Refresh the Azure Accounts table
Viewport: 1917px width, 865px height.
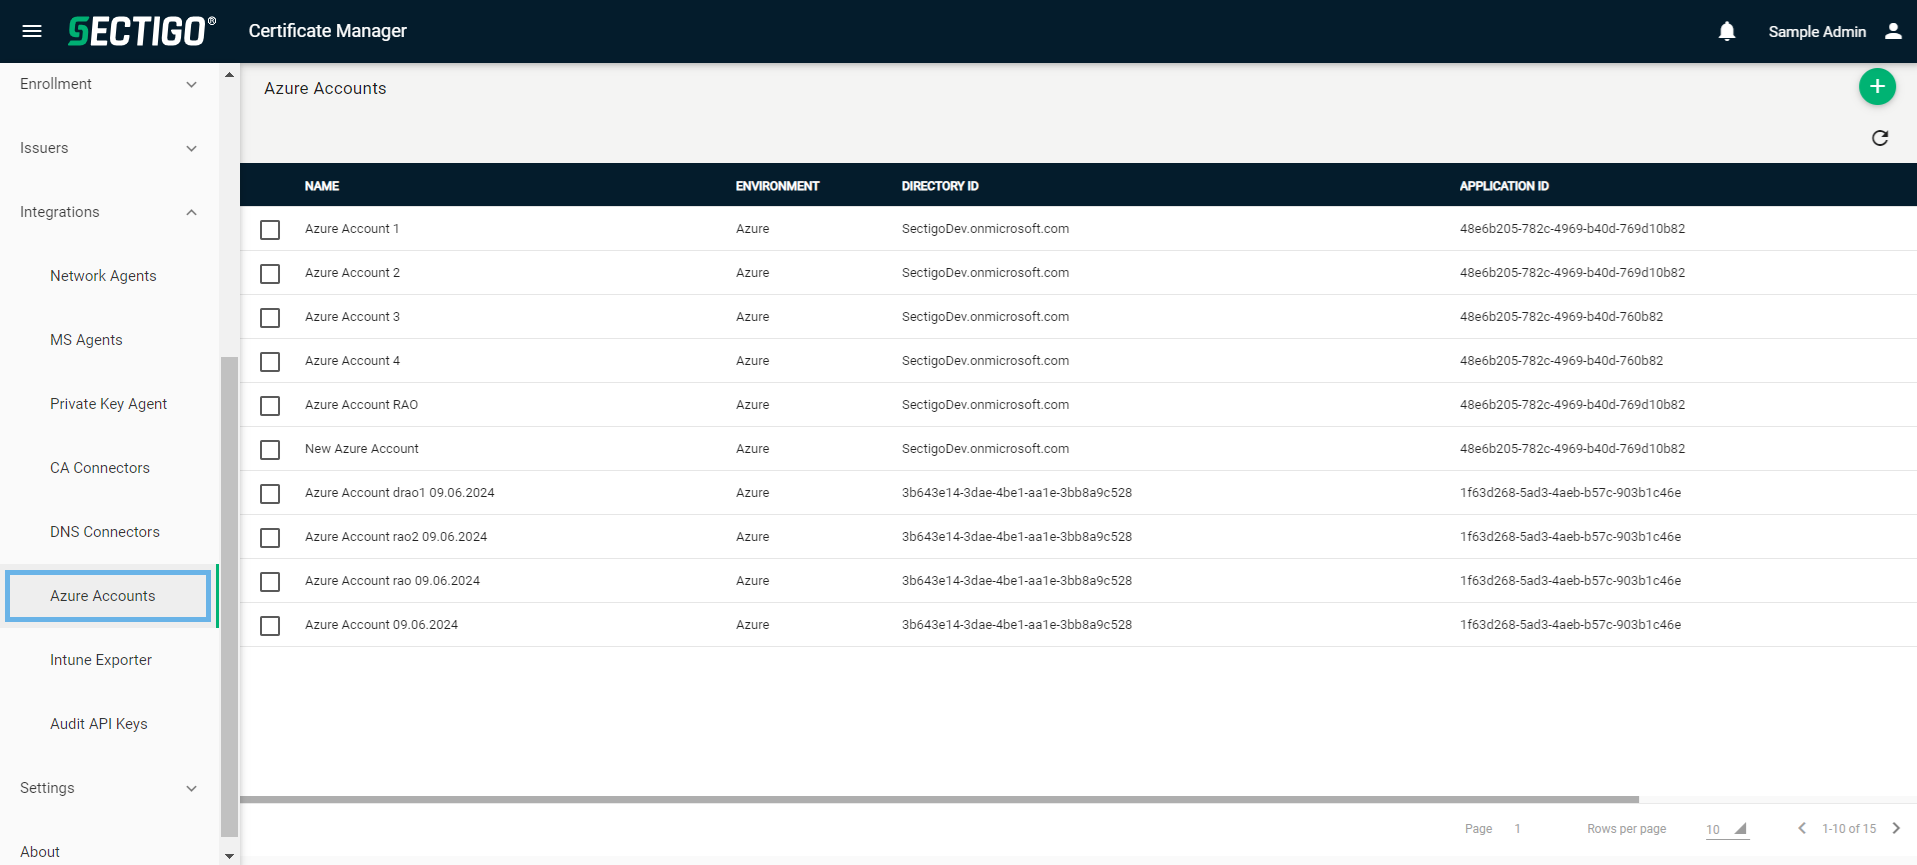tap(1880, 138)
